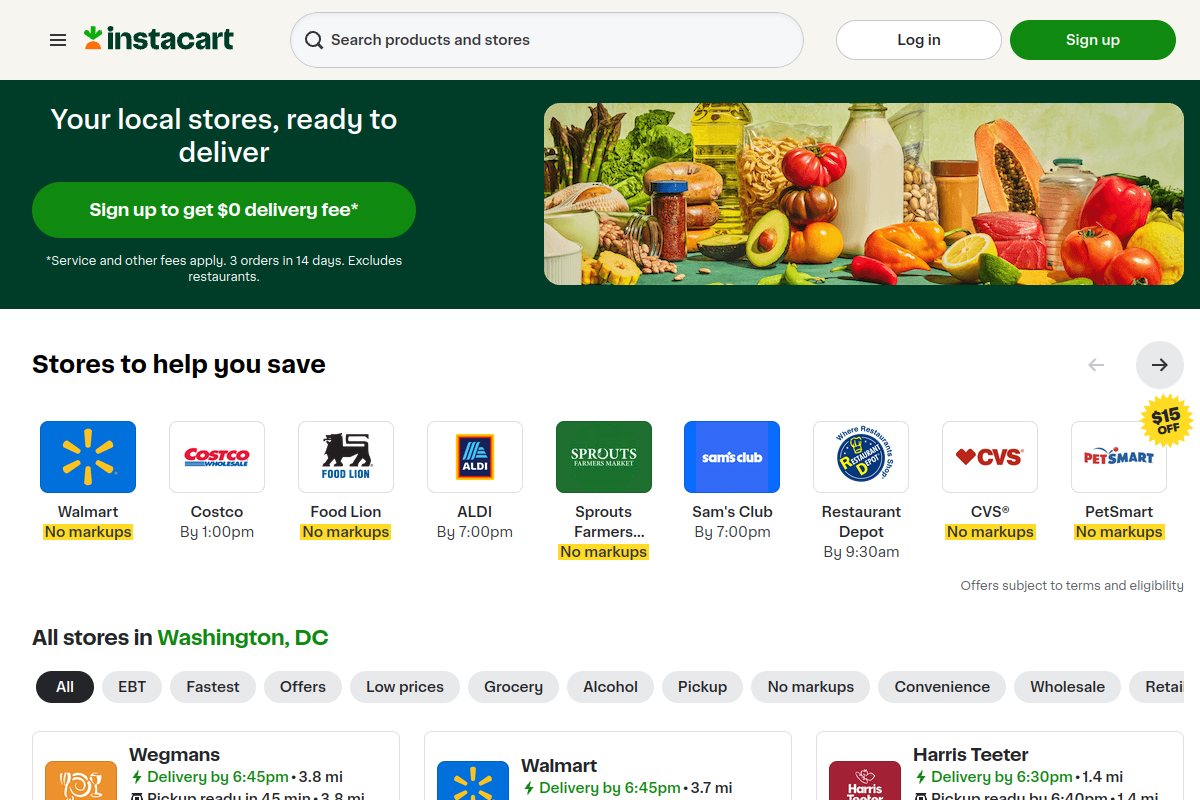
Task: Click 'Offers subject to terms and eligibility' text
Action: (x=1072, y=586)
